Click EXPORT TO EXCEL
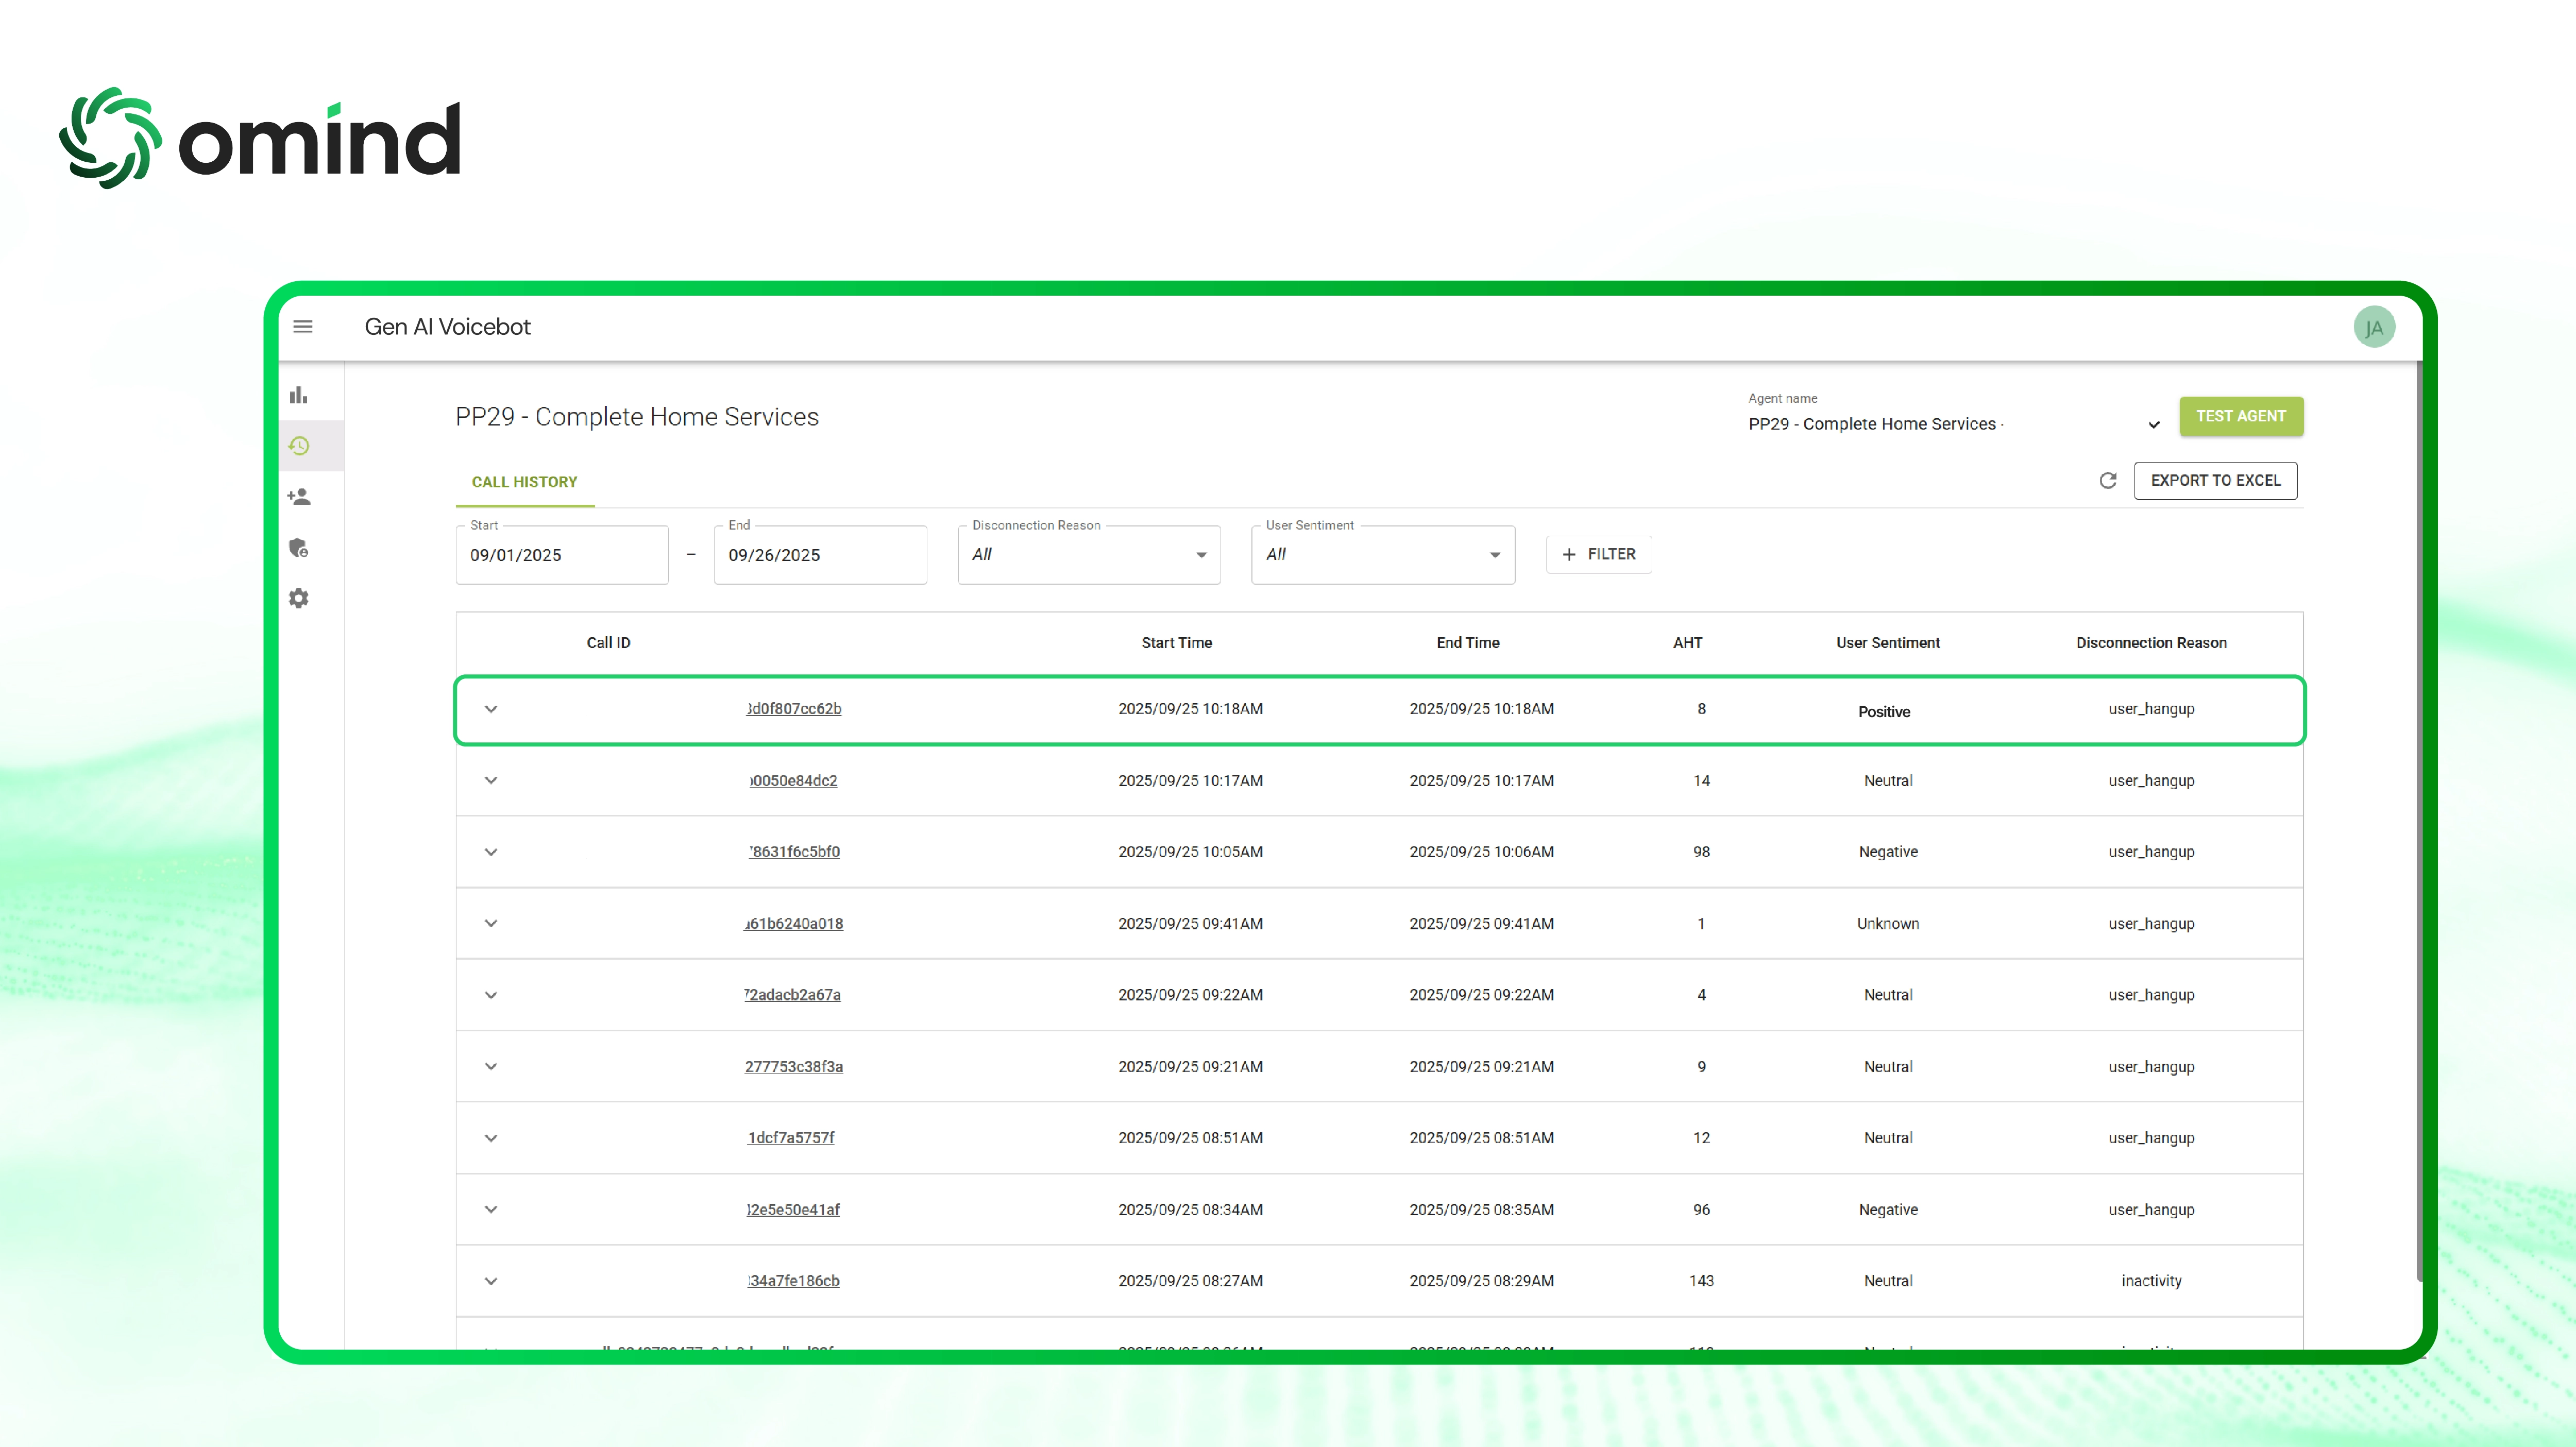Screen dimensions: 2576x1447 (x=2216, y=480)
